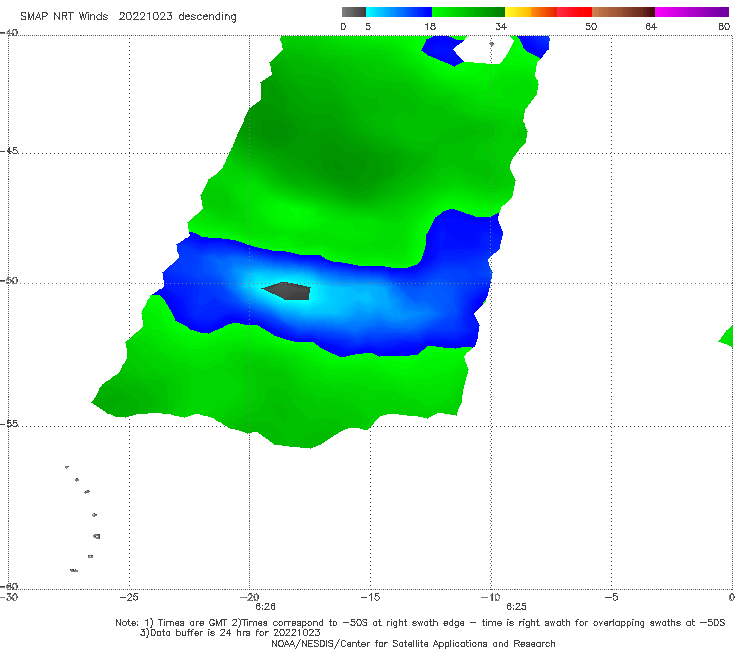
Task: Click the latitude axis label '-45'
Action: pyautogui.click(x=9, y=151)
